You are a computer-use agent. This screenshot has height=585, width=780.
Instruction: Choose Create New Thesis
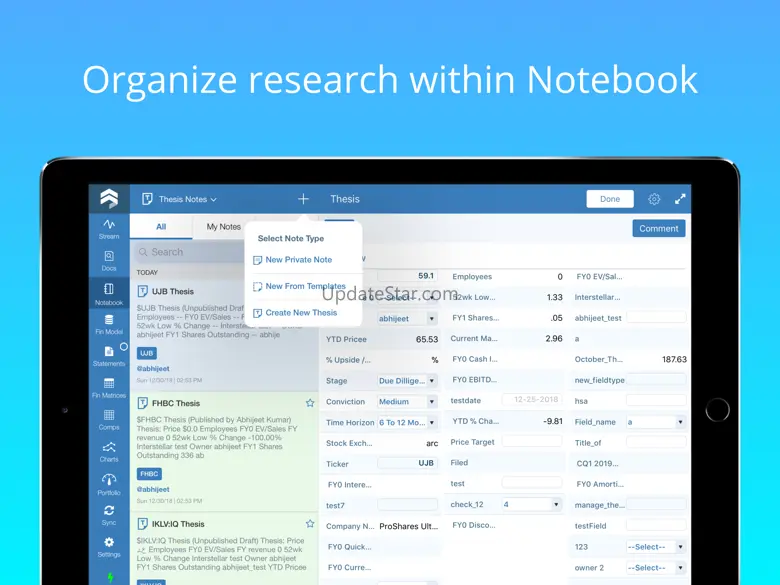[x=295, y=313]
